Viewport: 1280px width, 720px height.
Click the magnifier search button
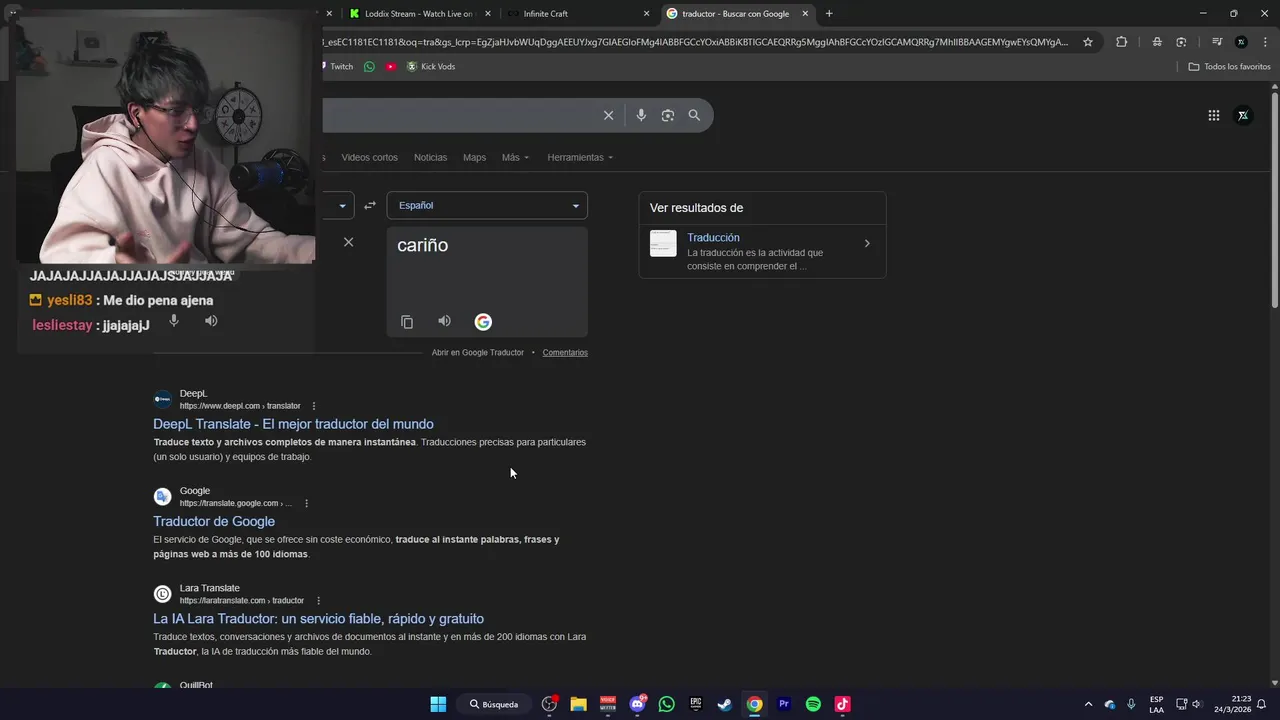point(694,115)
